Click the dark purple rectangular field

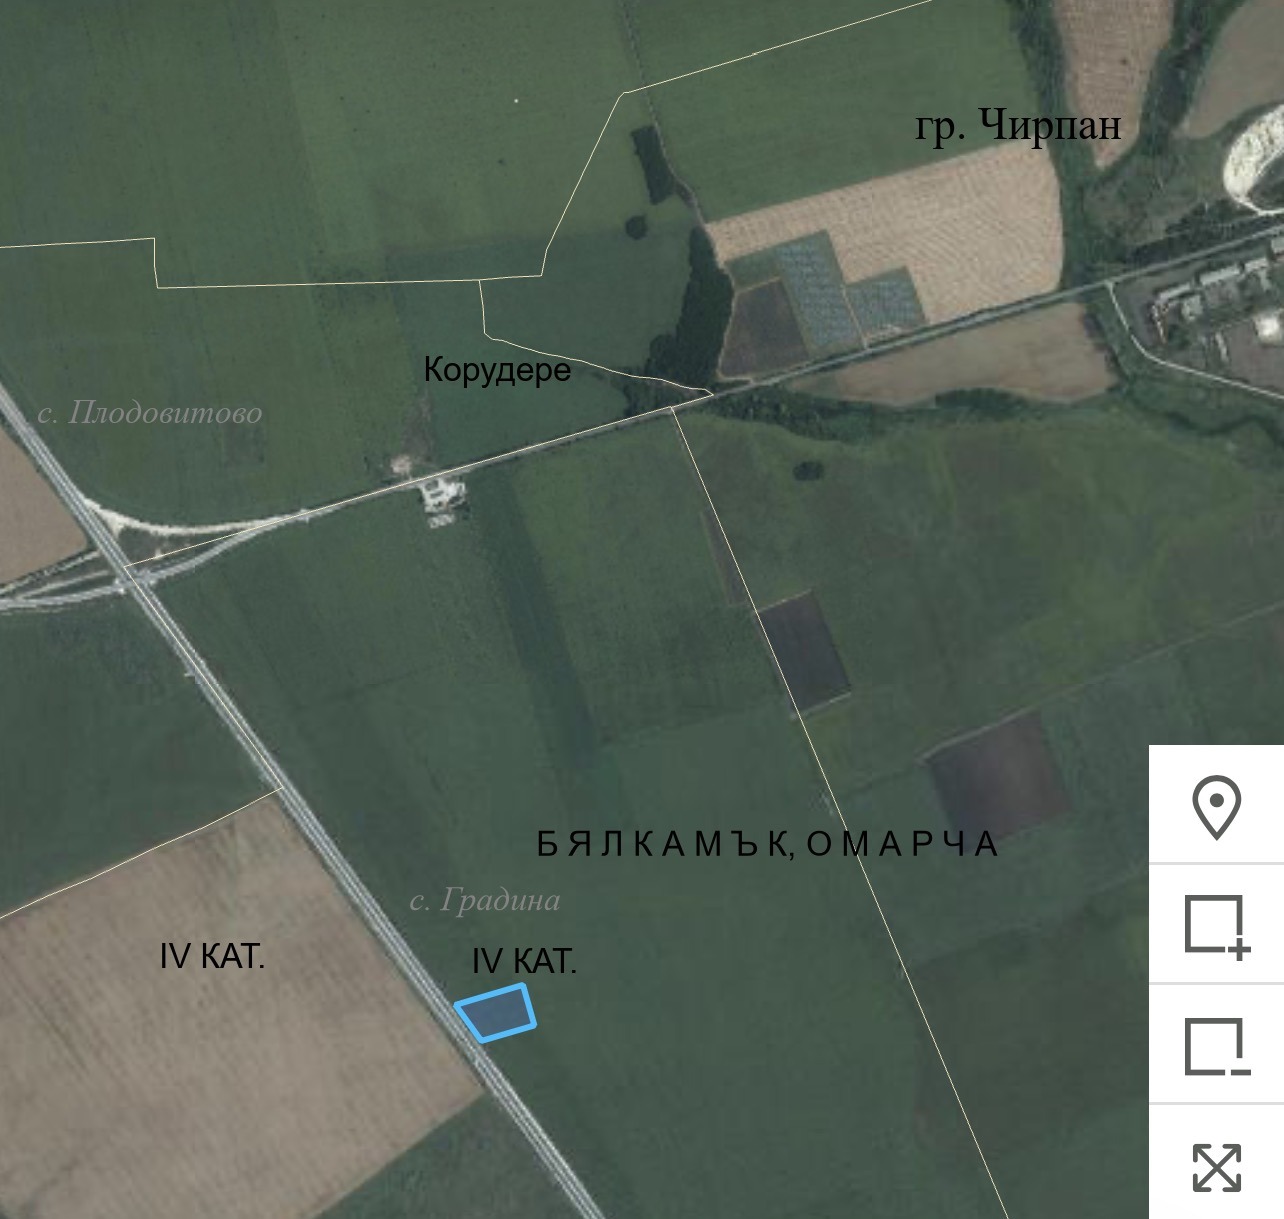(803, 651)
